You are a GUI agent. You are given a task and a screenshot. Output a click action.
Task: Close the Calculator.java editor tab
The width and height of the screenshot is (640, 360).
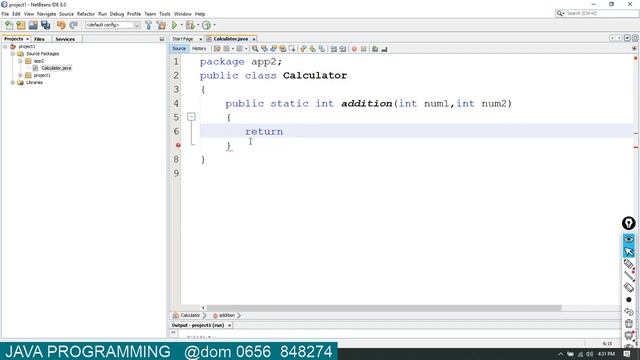(x=253, y=39)
